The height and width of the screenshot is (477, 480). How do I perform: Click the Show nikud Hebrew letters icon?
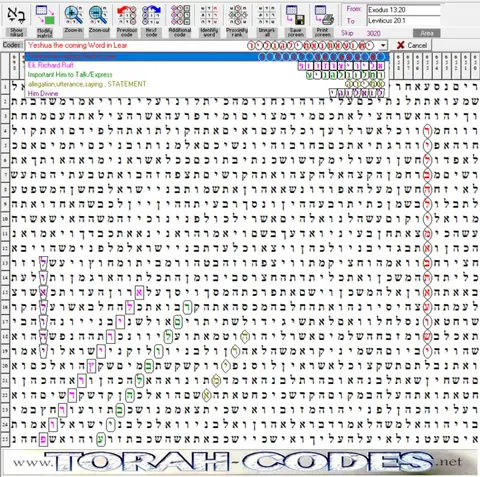coord(15,15)
